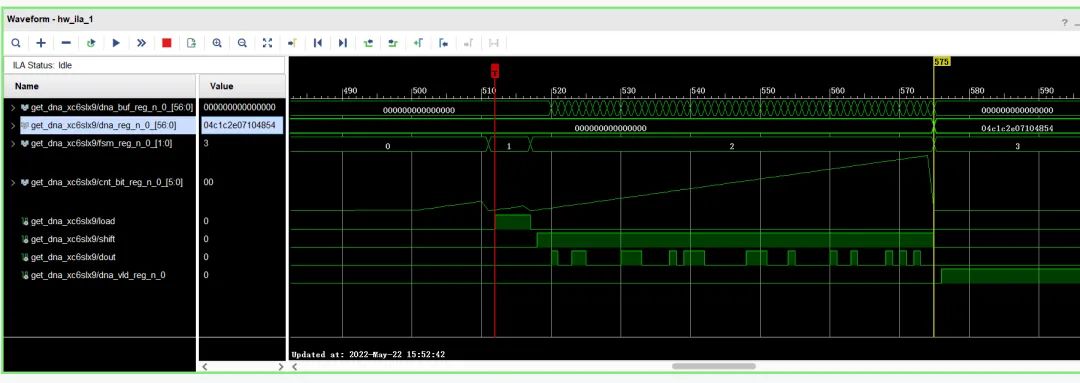Image resolution: width=1080 pixels, height=383 pixels.
Task: Click the export ILA data icon
Action: [x=191, y=43]
